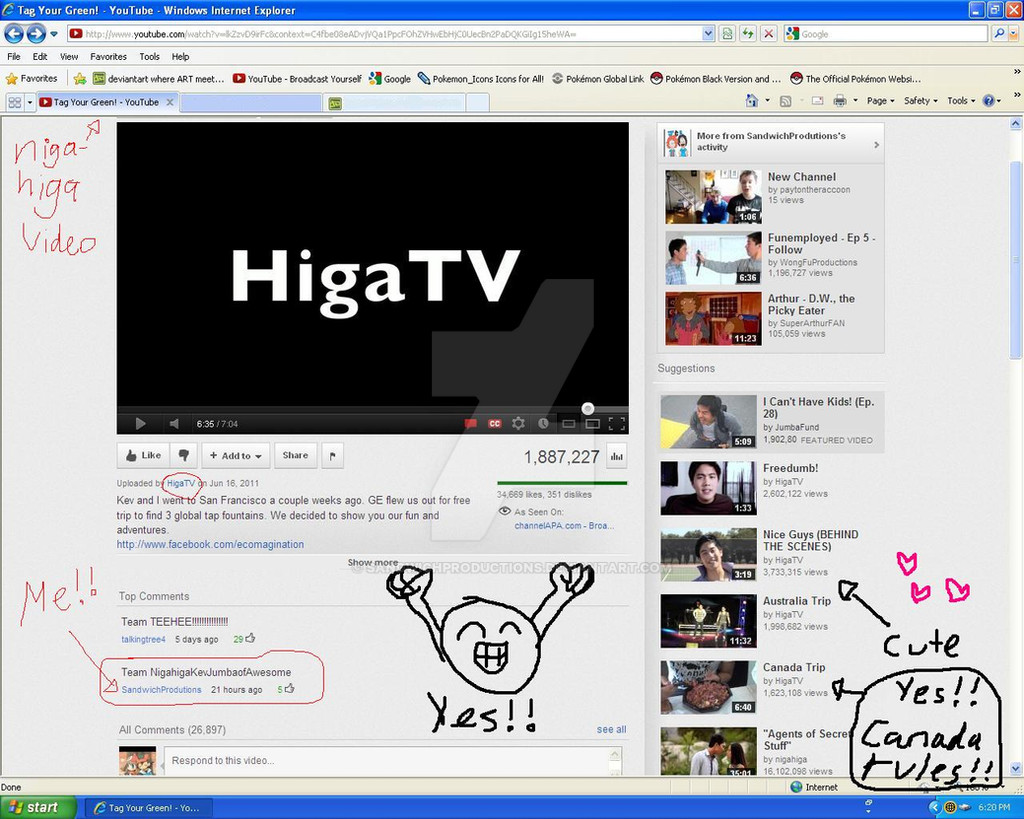Expand More from SandwichProdutions's activity
This screenshot has width=1024, height=819.
pyautogui.click(x=771, y=142)
